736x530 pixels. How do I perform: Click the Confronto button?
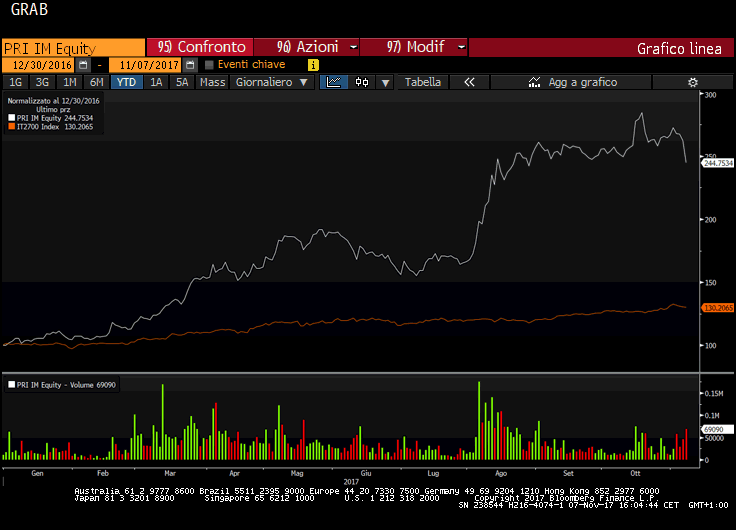pos(199,47)
